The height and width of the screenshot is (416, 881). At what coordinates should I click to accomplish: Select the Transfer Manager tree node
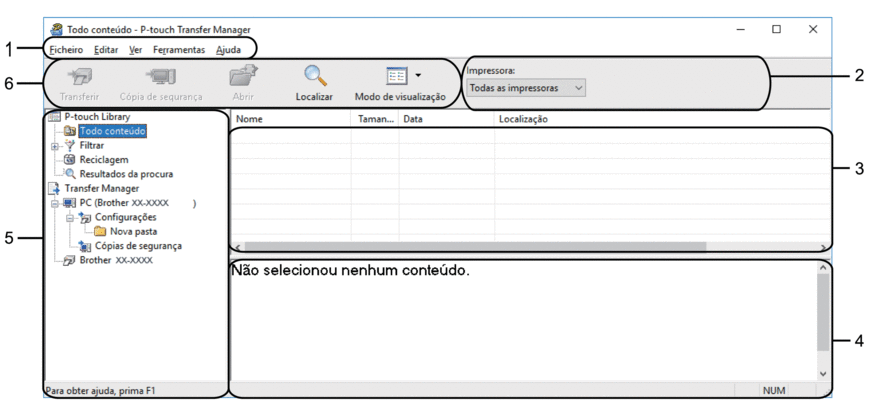pos(102,188)
